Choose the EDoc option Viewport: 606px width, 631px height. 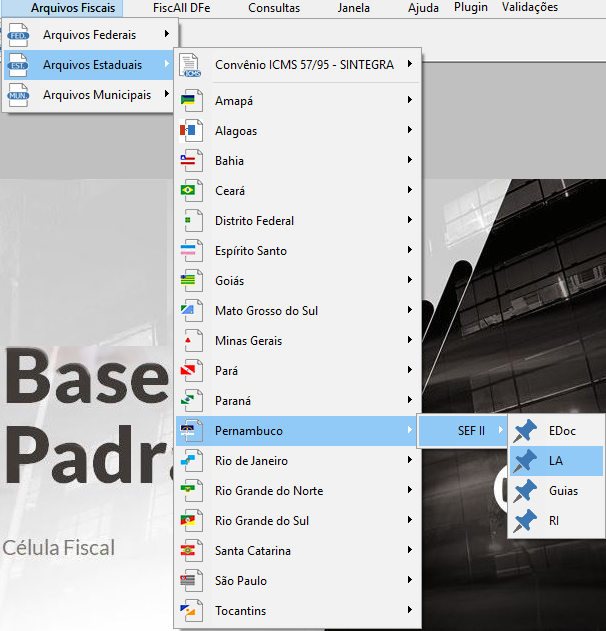557,431
